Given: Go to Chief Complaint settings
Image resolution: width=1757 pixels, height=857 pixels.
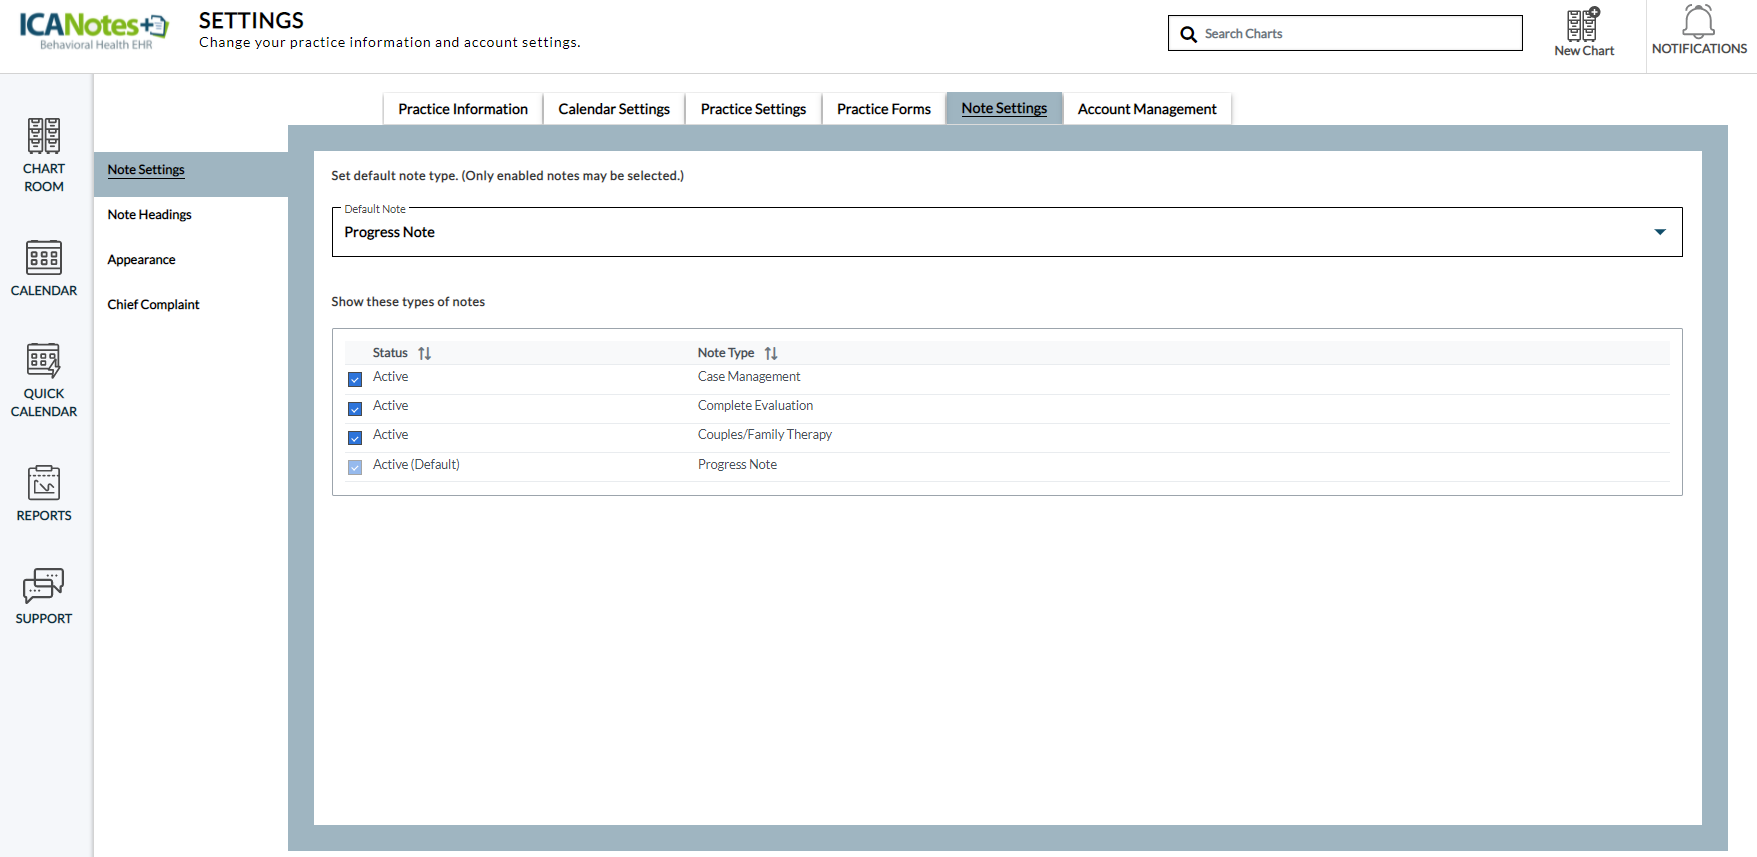Looking at the screenshot, I should (154, 305).
